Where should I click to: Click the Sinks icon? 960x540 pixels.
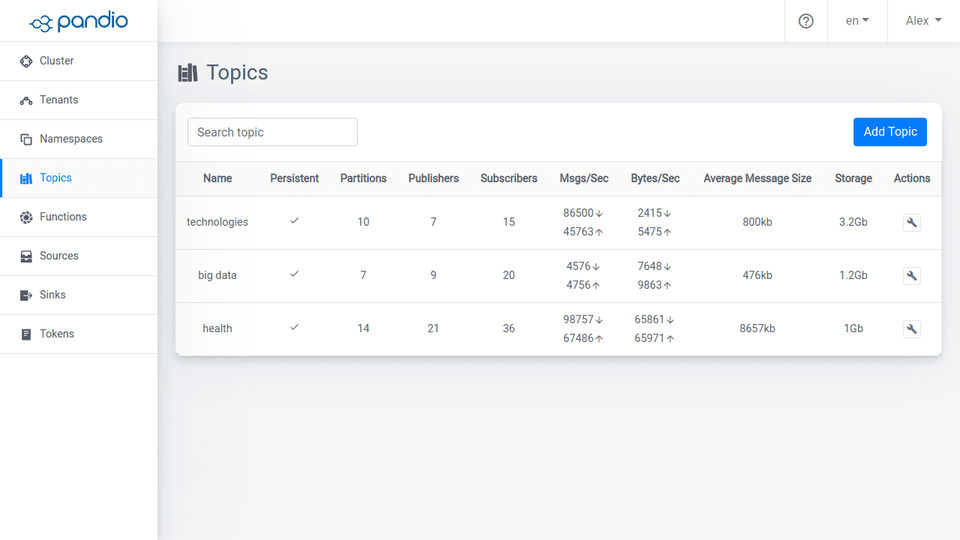click(x=26, y=295)
